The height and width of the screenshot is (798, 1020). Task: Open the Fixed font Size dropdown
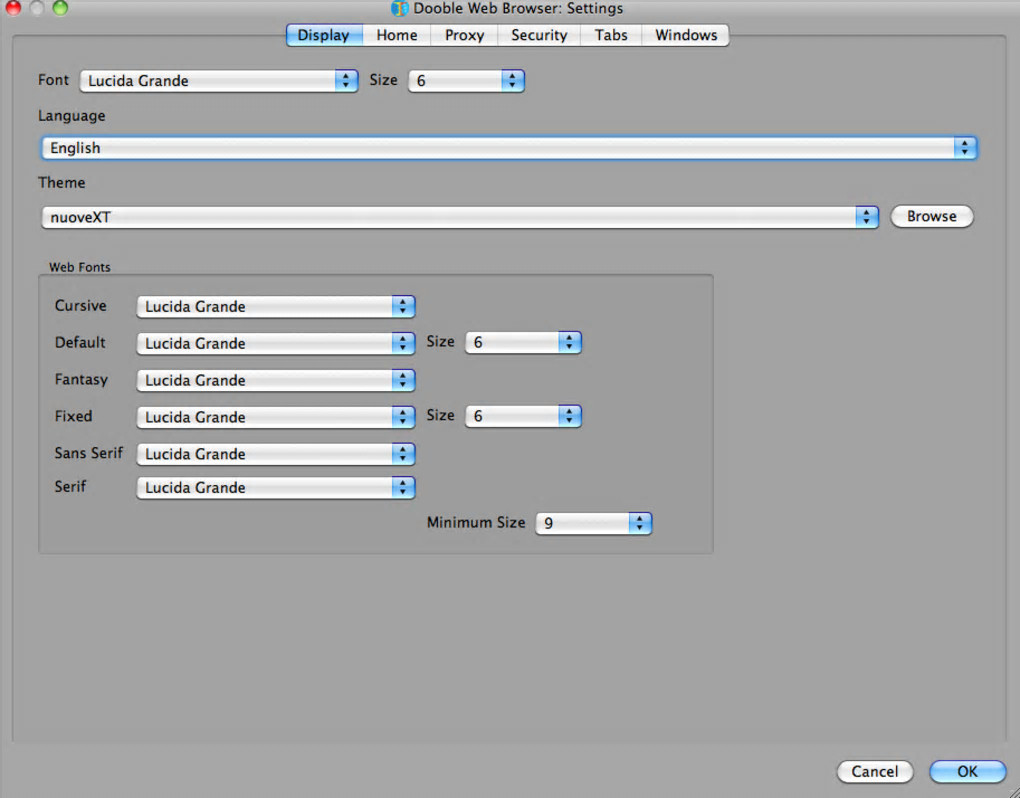[x=523, y=416]
